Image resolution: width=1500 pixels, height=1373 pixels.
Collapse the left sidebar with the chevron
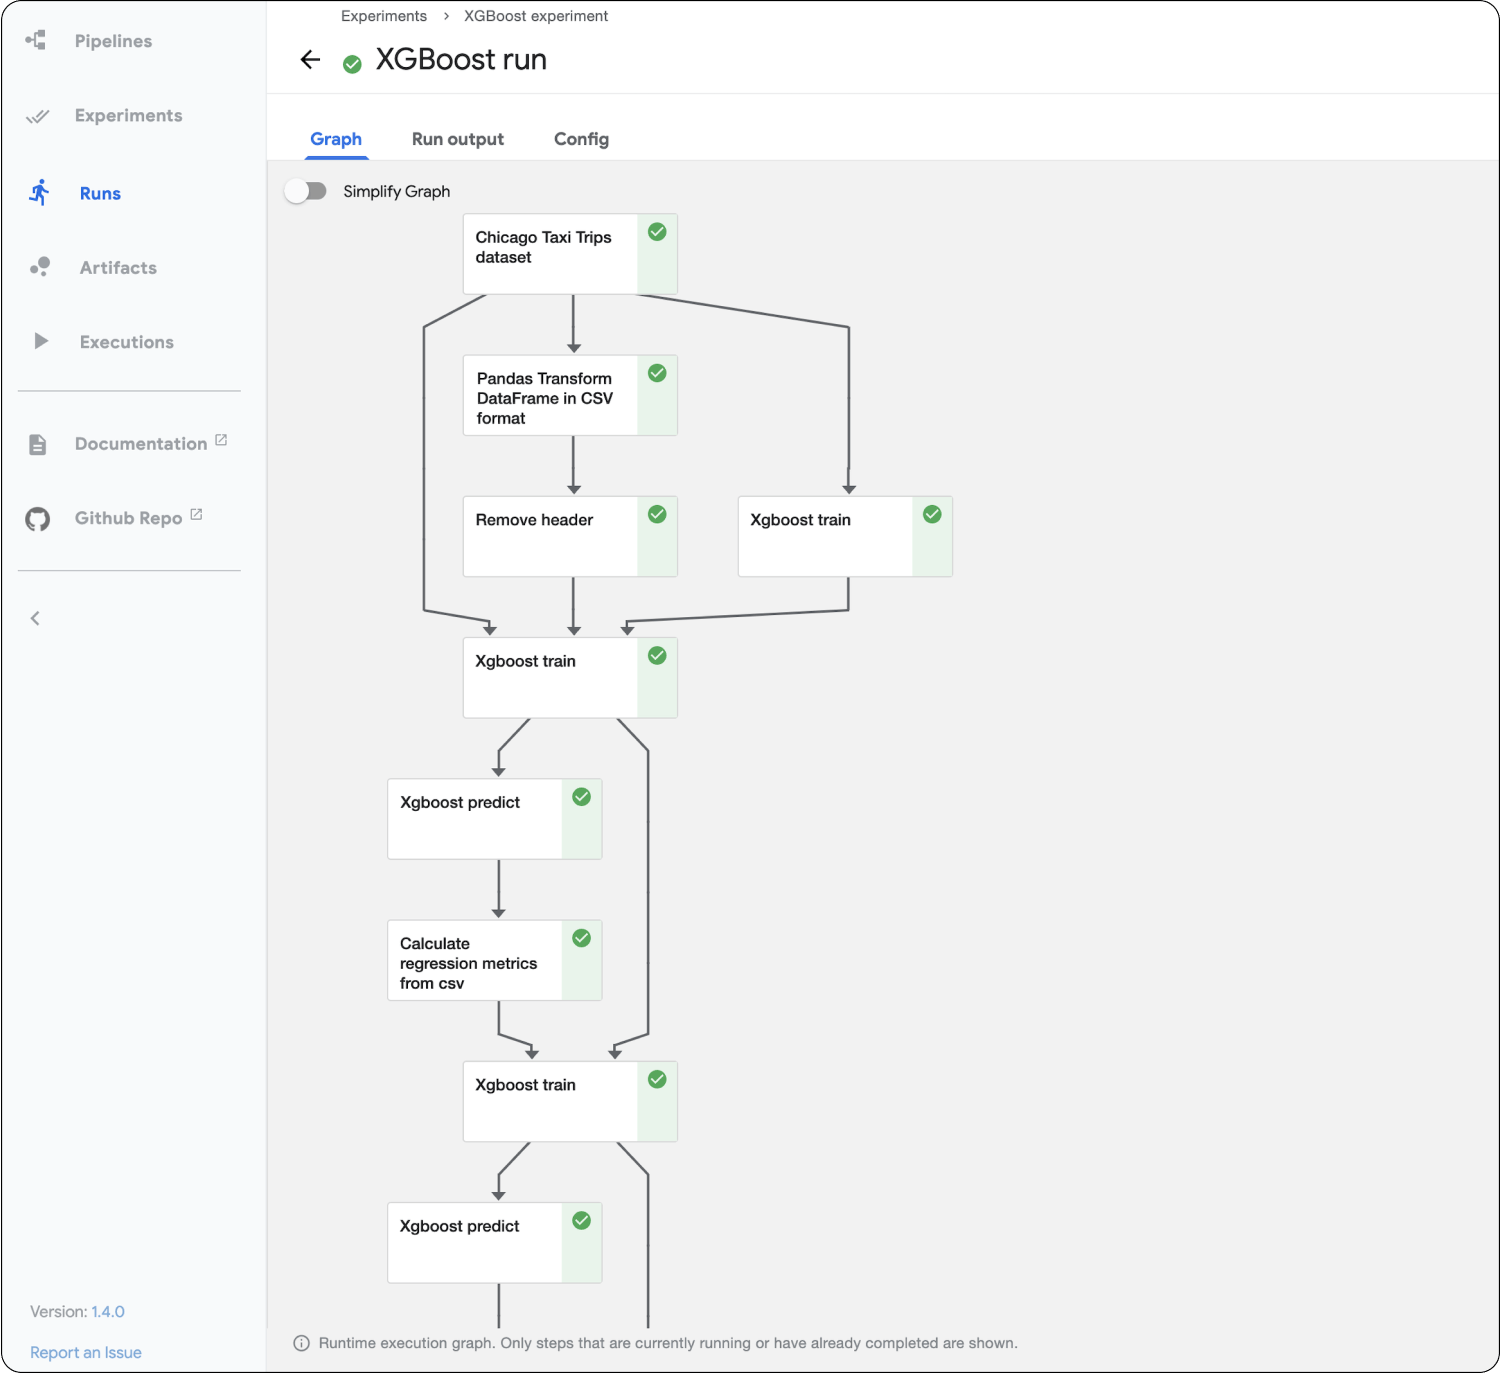click(35, 617)
